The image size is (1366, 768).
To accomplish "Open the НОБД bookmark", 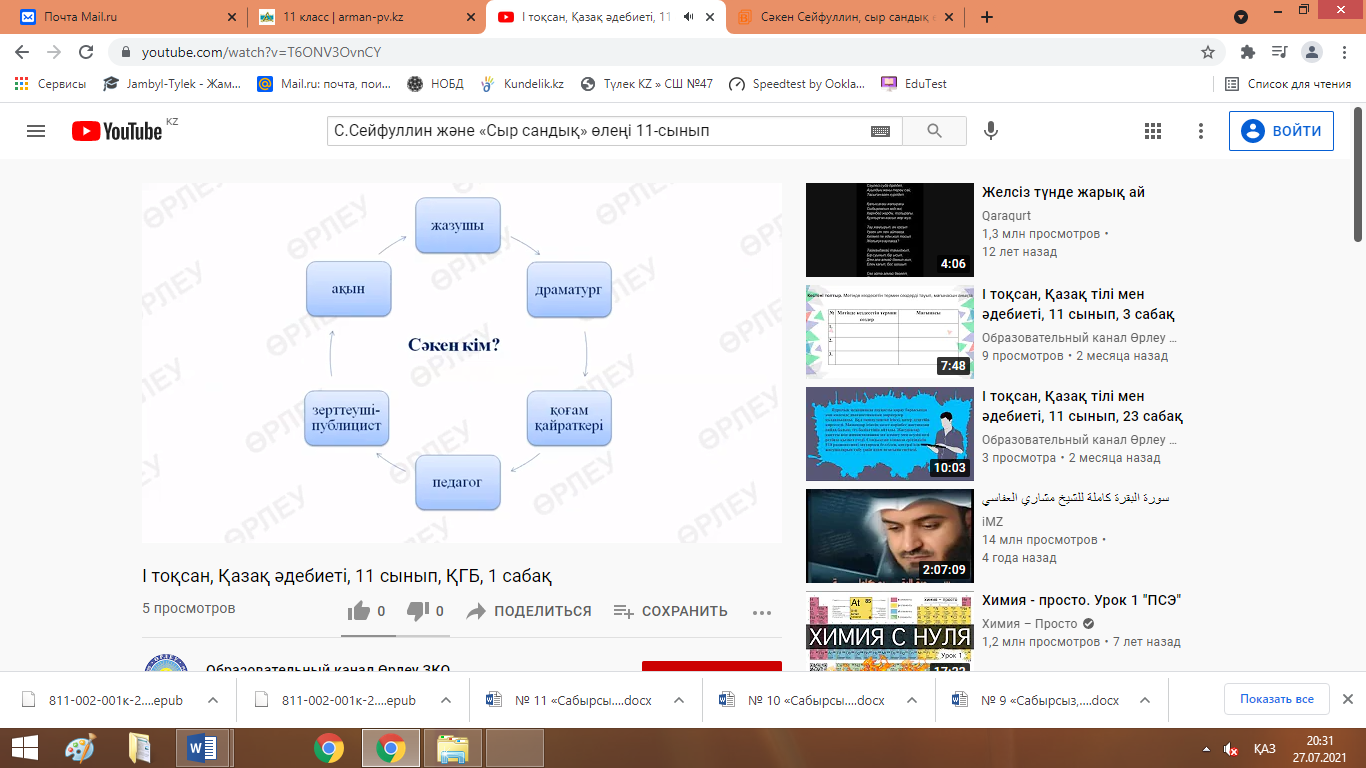I will [436, 84].
